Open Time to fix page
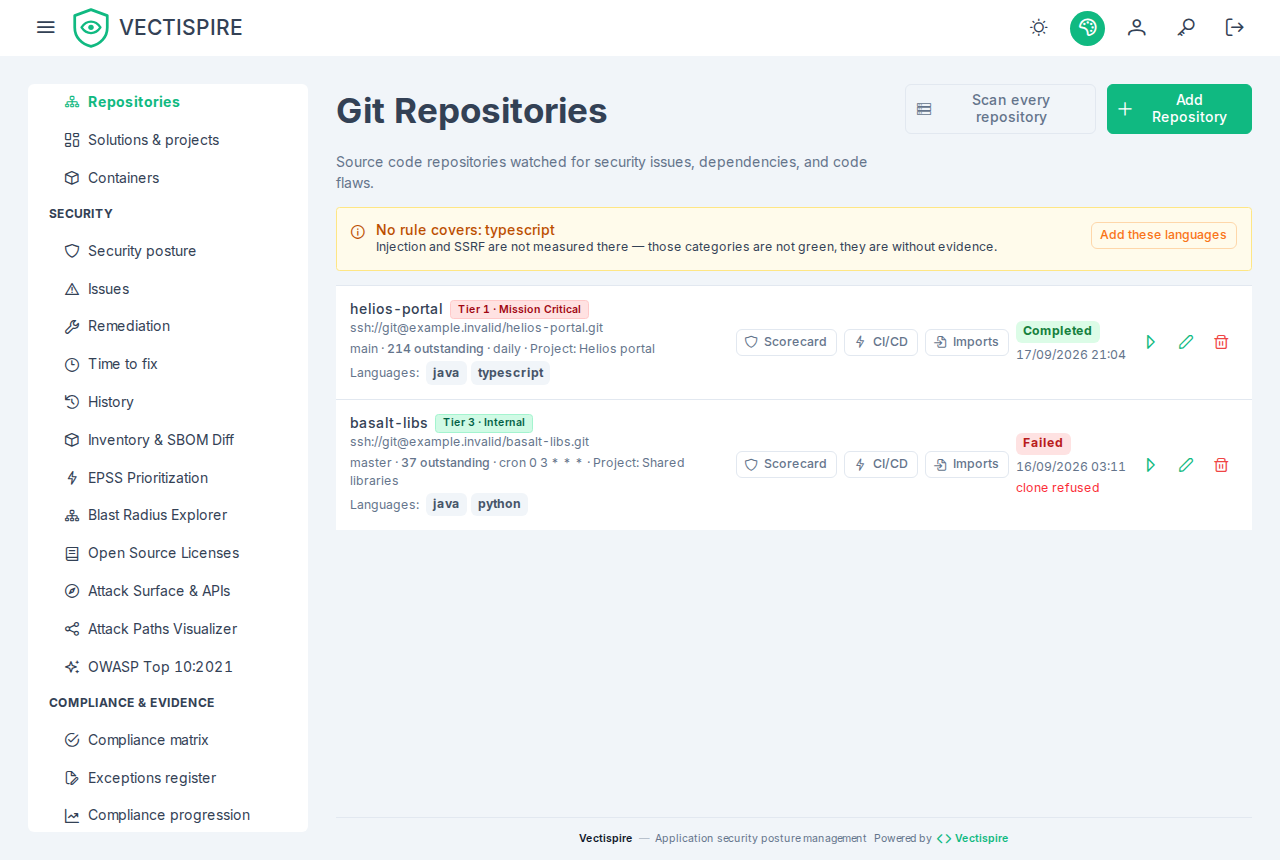 [x=168, y=364]
